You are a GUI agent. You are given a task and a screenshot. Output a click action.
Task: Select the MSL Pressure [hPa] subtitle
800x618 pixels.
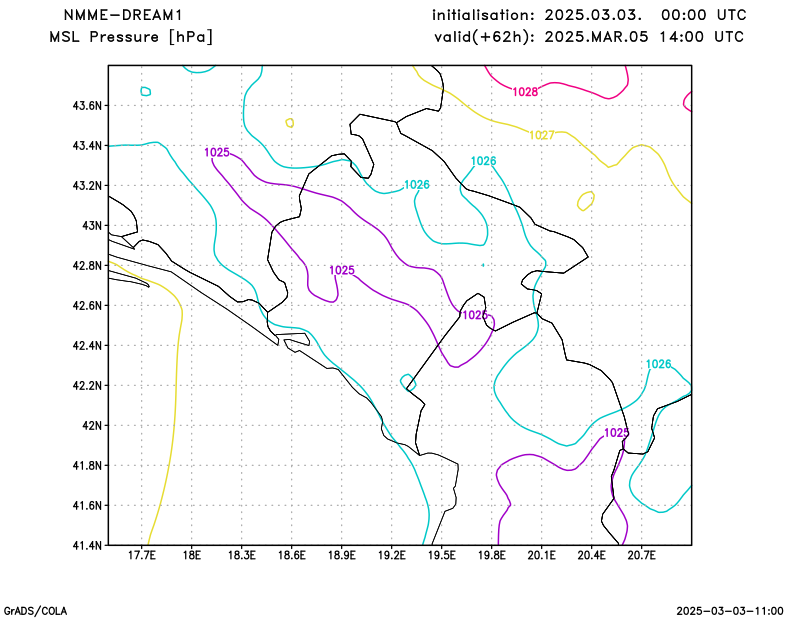click(131, 37)
